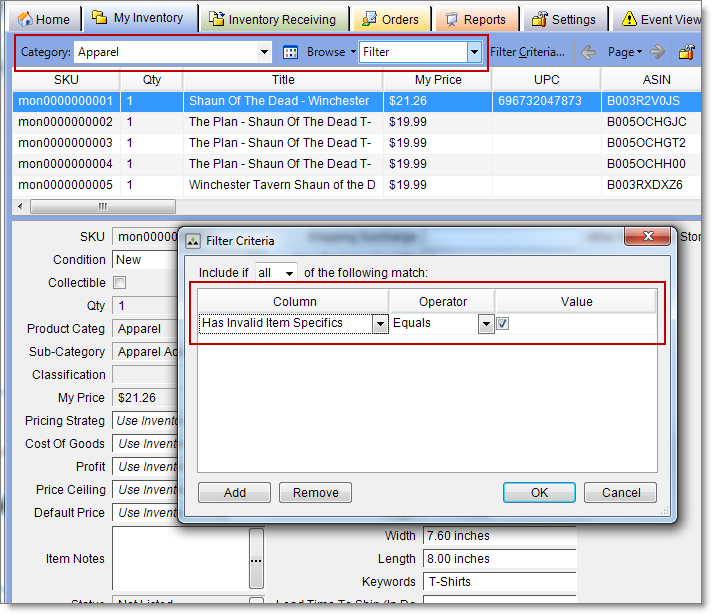Viewport: 712px width, 614px height.
Task: Click the OK button in Filter Criteria
Action: pos(539,492)
